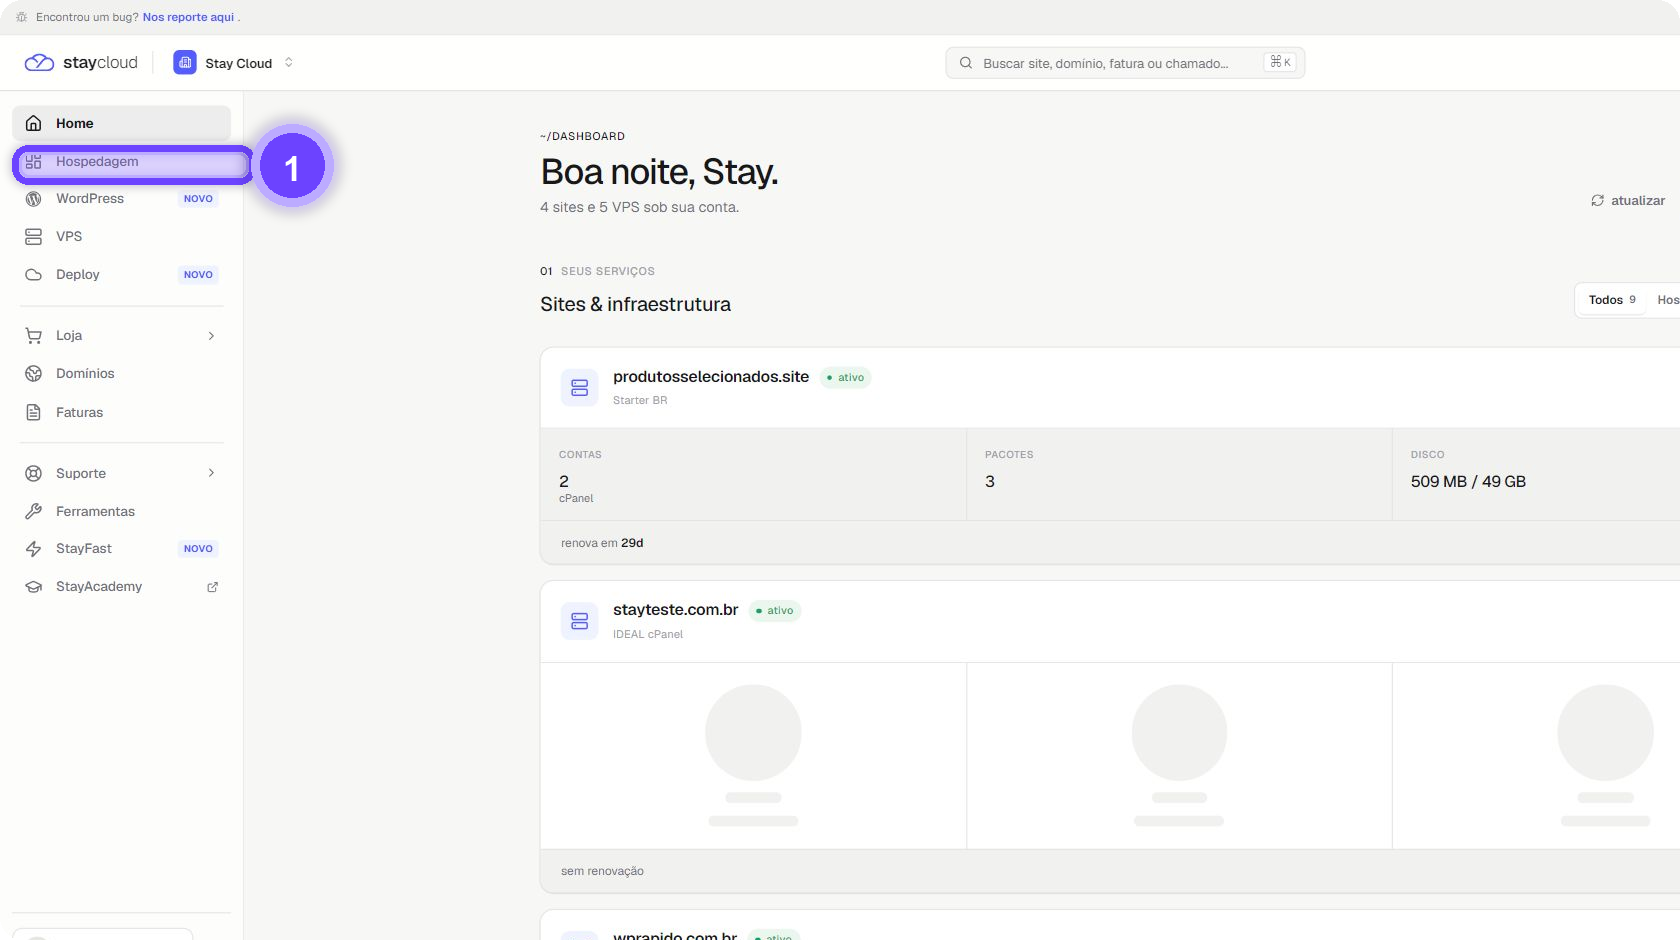
Task: Click the staycloud logo icon
Action: tap(39, 62)
